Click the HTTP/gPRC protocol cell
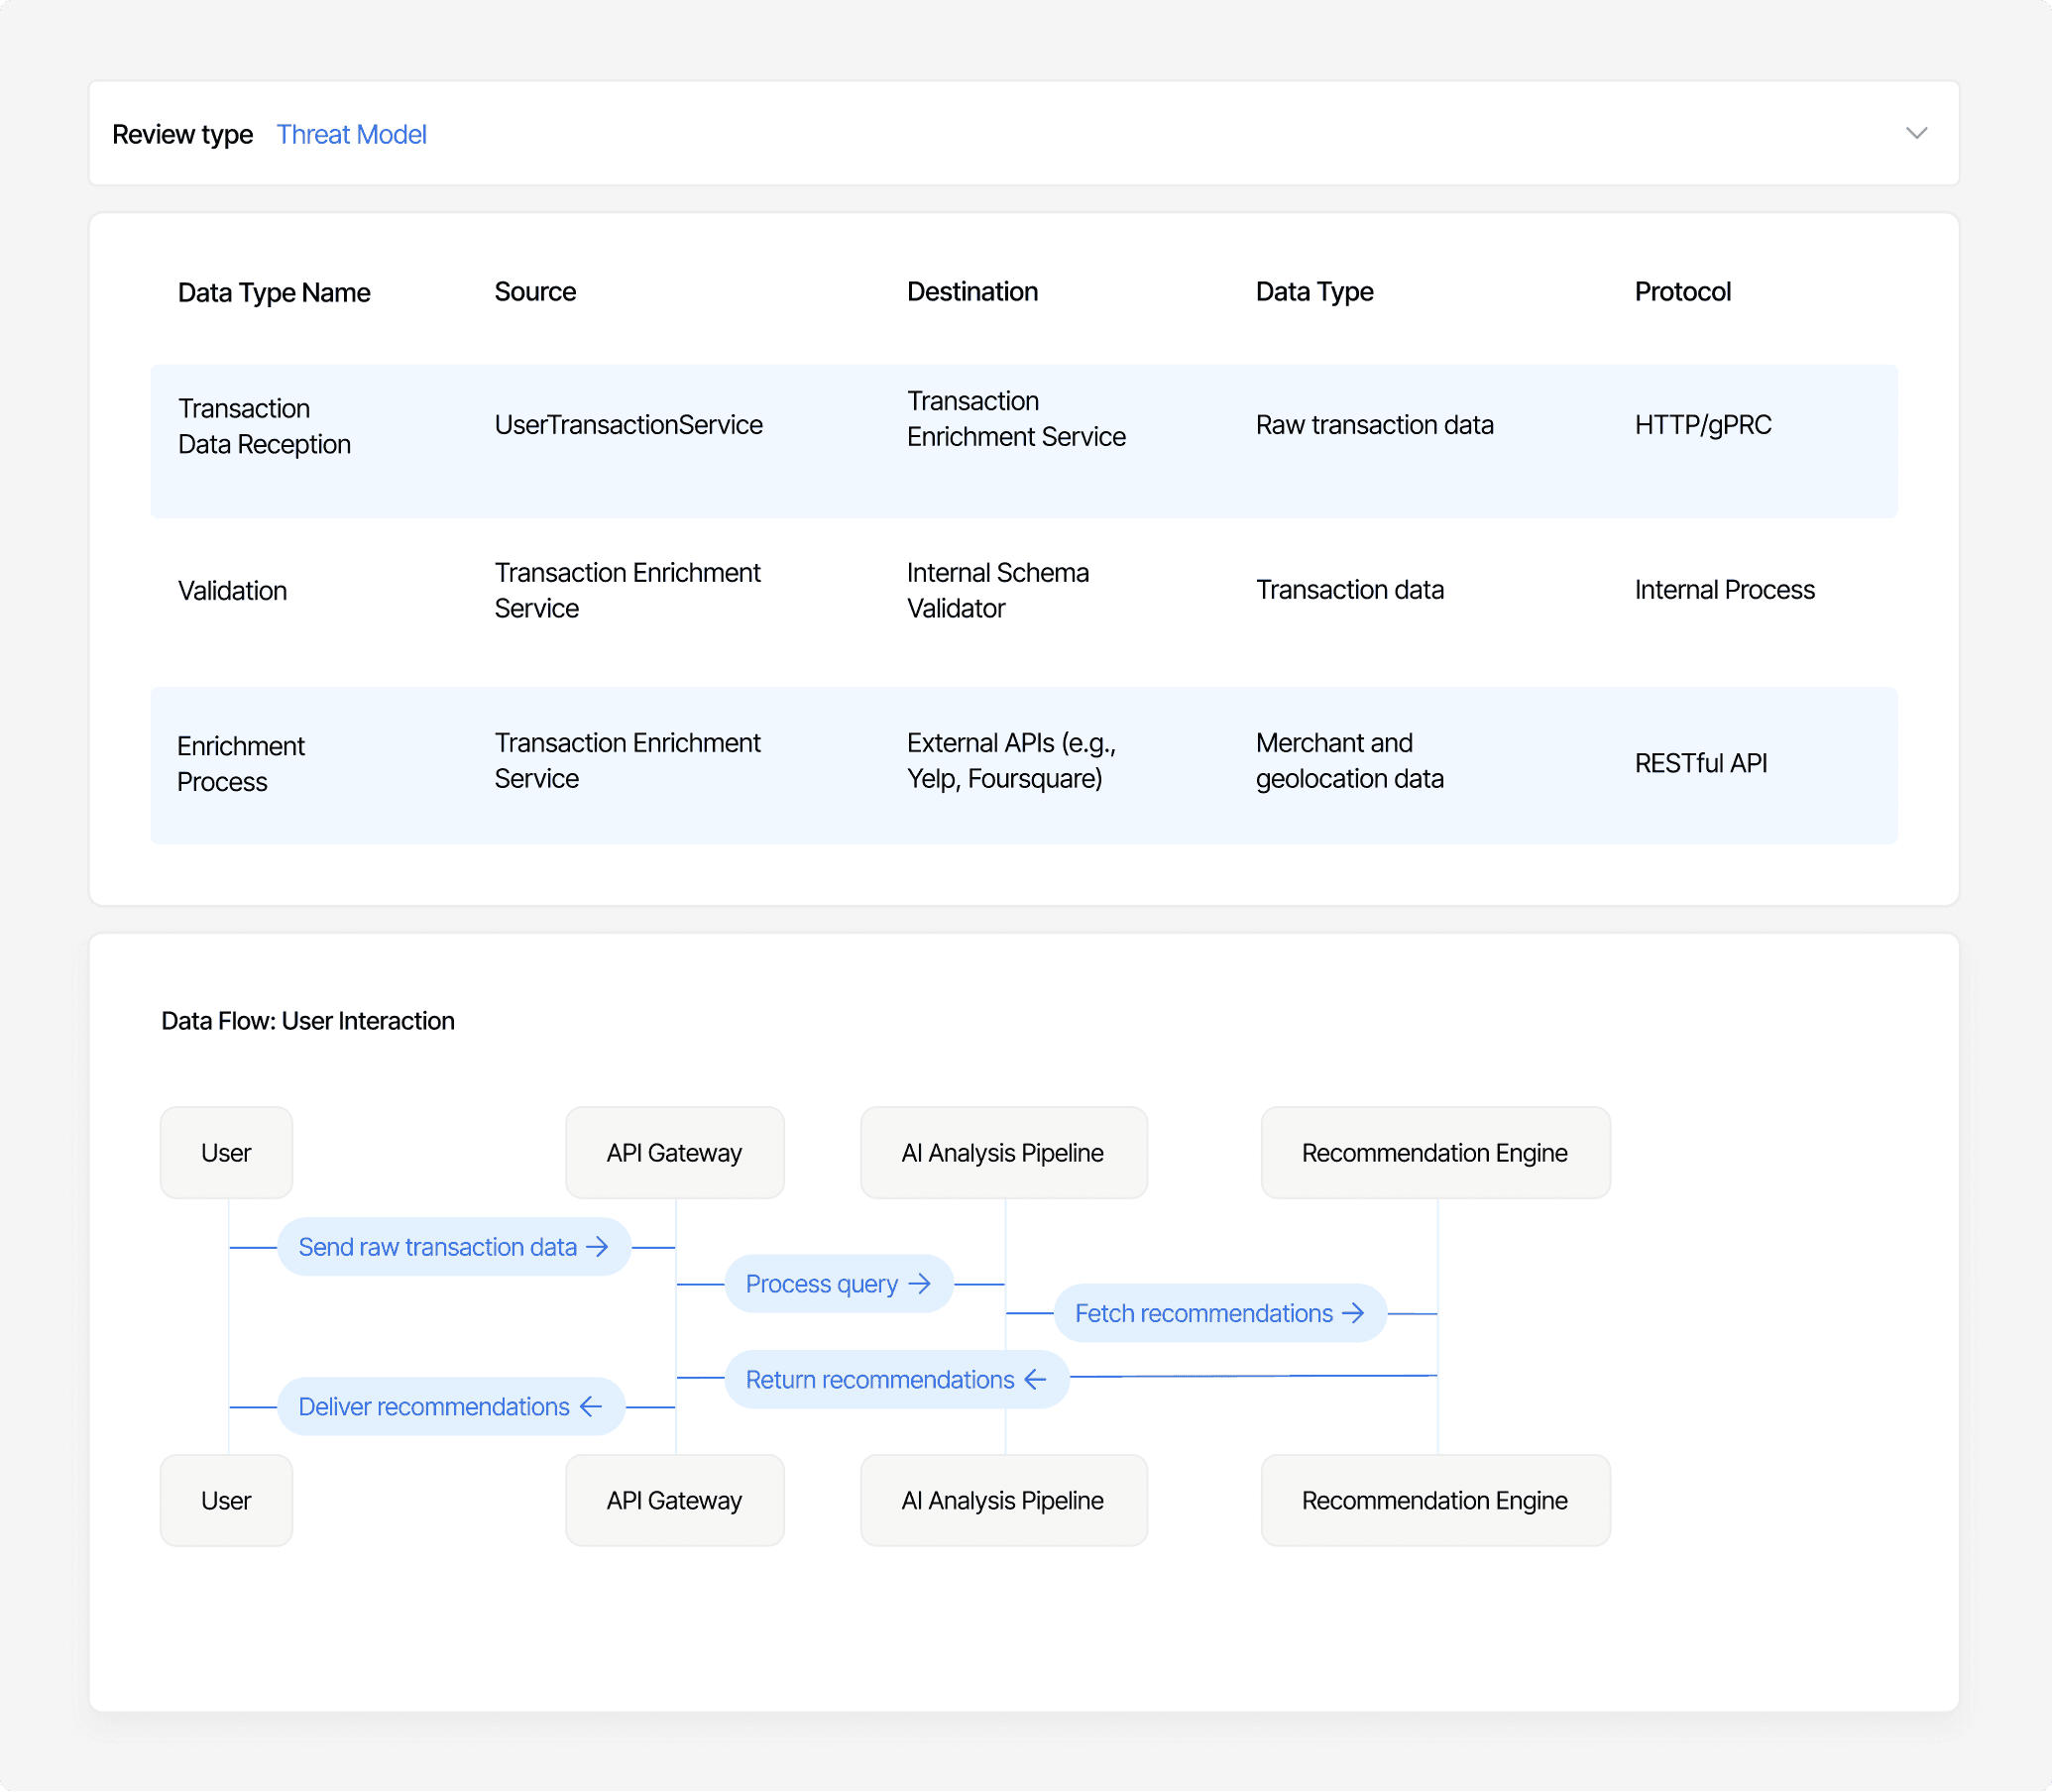Screen dimensions: 2052x1792 (1702, 425)
